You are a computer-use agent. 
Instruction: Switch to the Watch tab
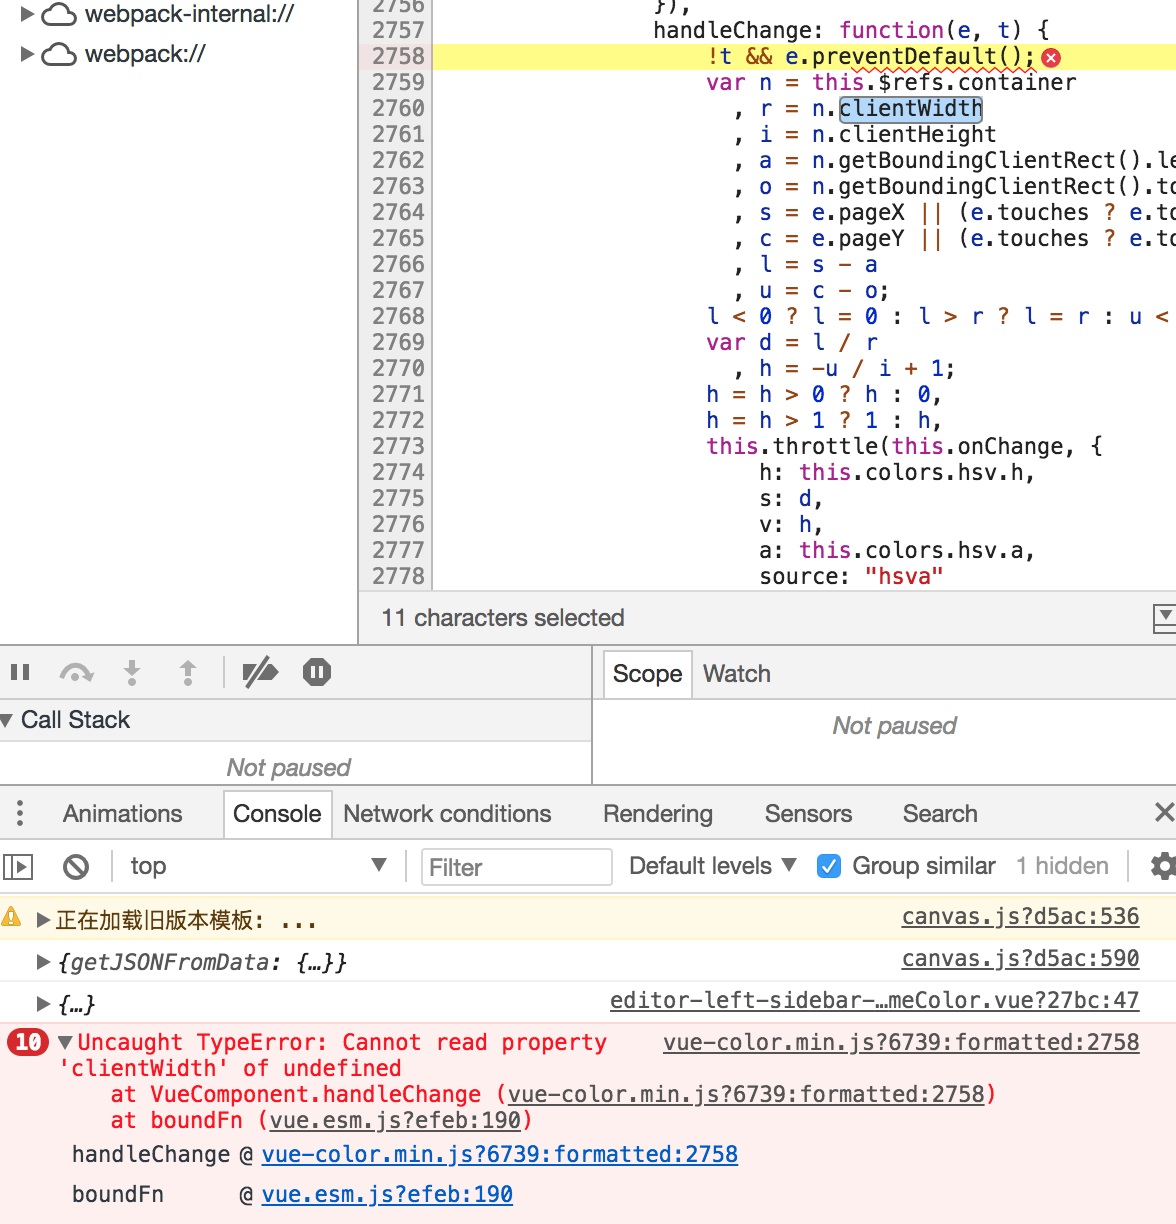pos(737,674)
